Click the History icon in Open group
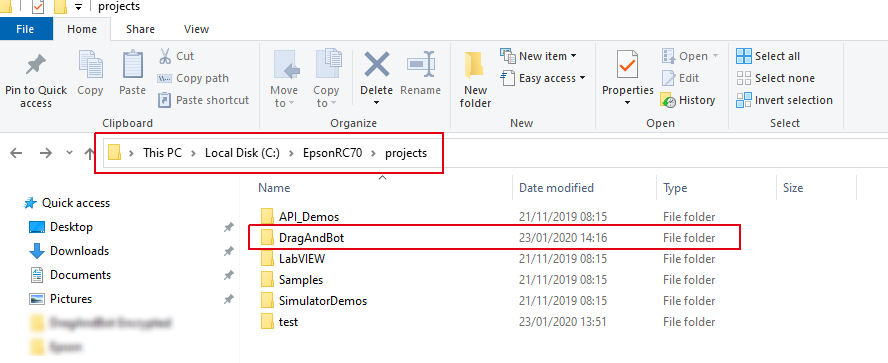888x363 pixels. tap(668, 100)
